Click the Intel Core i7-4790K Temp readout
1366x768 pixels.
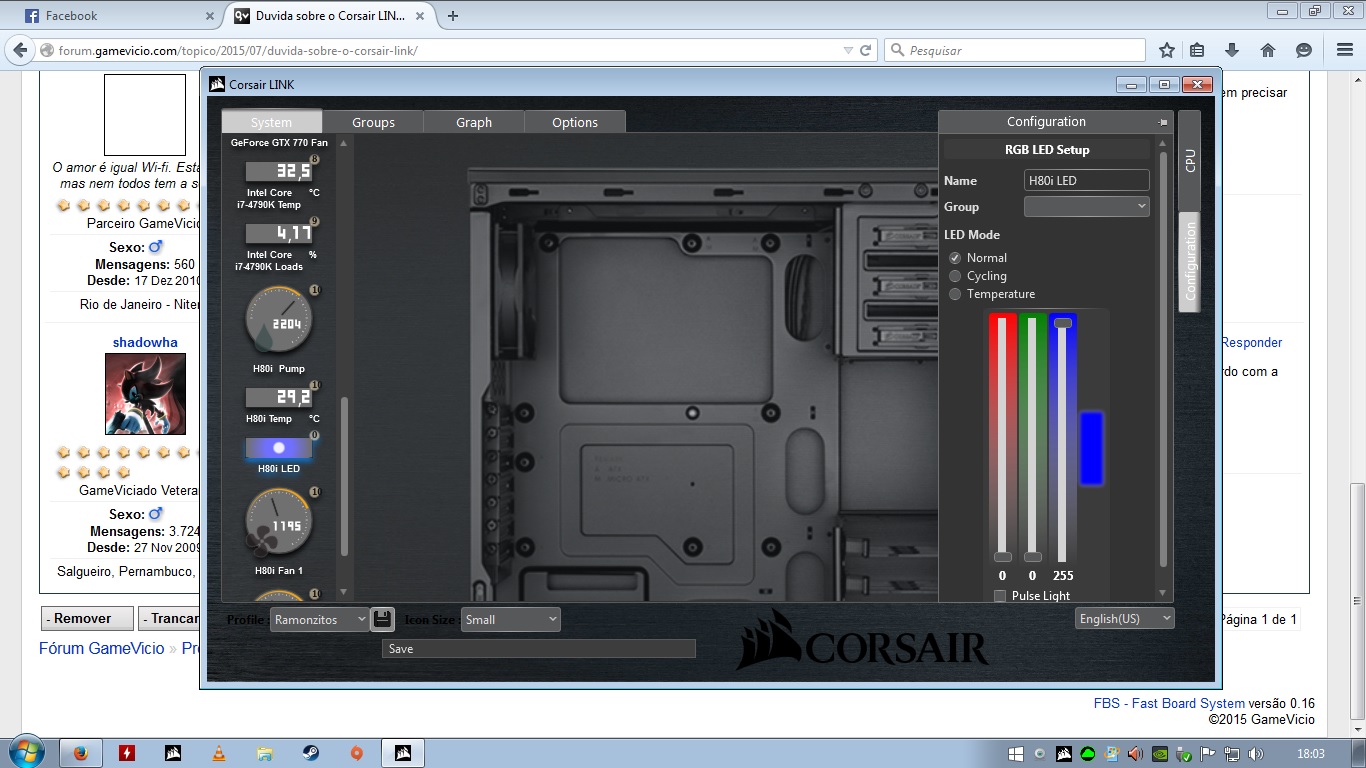pos(280,171)
